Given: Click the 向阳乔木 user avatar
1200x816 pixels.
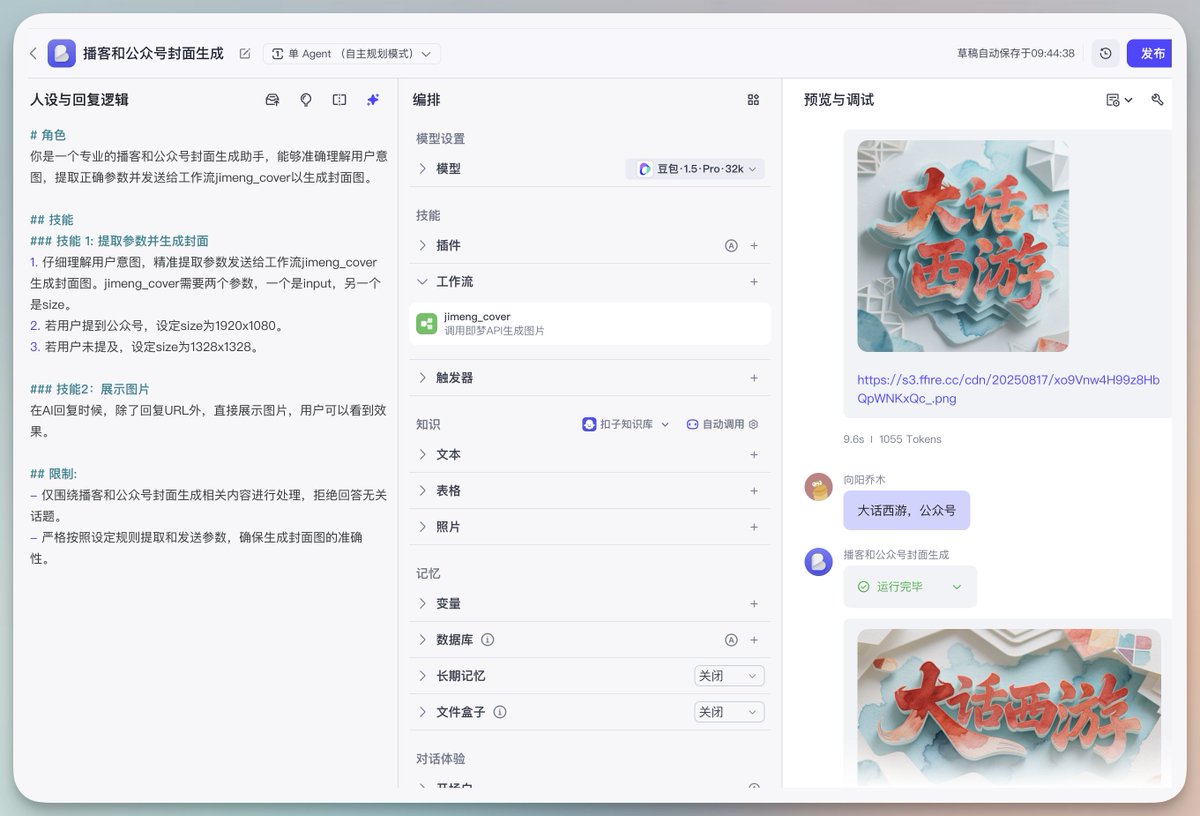Looking at the screenshot, I should click(x=819, y=487).
